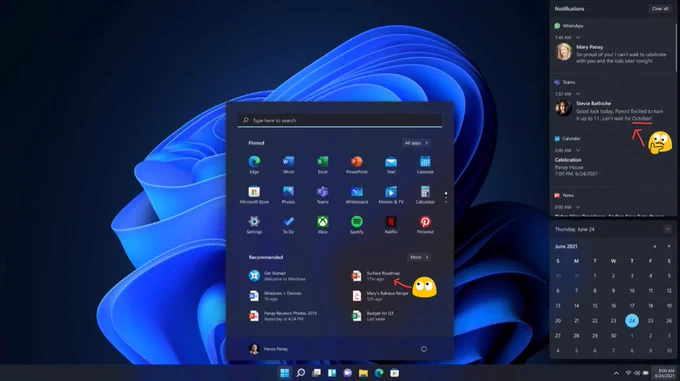Viewport: 680px width, 381px height.
Task: Launch PowerPoint pinned app
Action: (356, 164)
